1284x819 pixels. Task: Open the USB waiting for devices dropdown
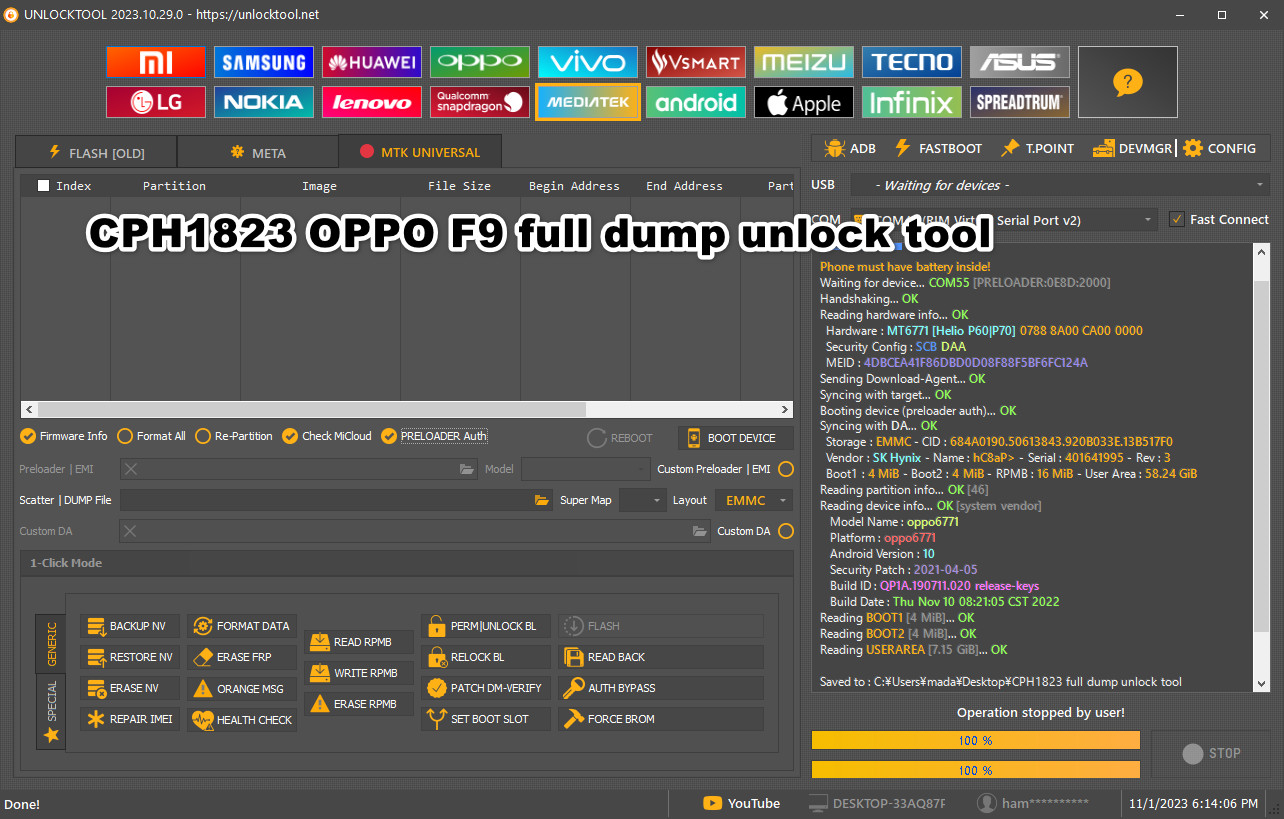pos(1060,185)
